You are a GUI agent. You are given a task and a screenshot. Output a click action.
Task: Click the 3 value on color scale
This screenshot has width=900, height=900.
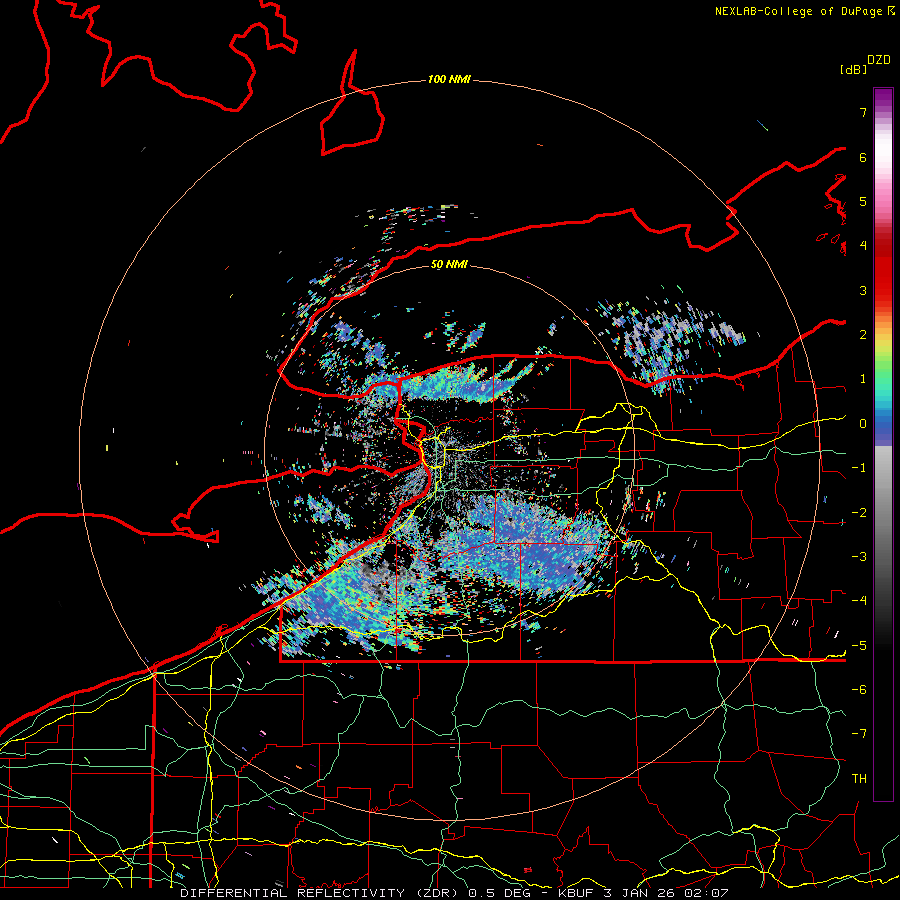coord(863,290)
